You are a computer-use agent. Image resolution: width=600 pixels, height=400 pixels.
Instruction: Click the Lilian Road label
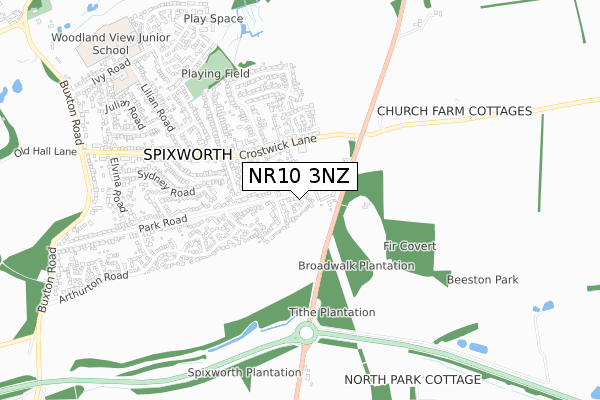point(158,108)
